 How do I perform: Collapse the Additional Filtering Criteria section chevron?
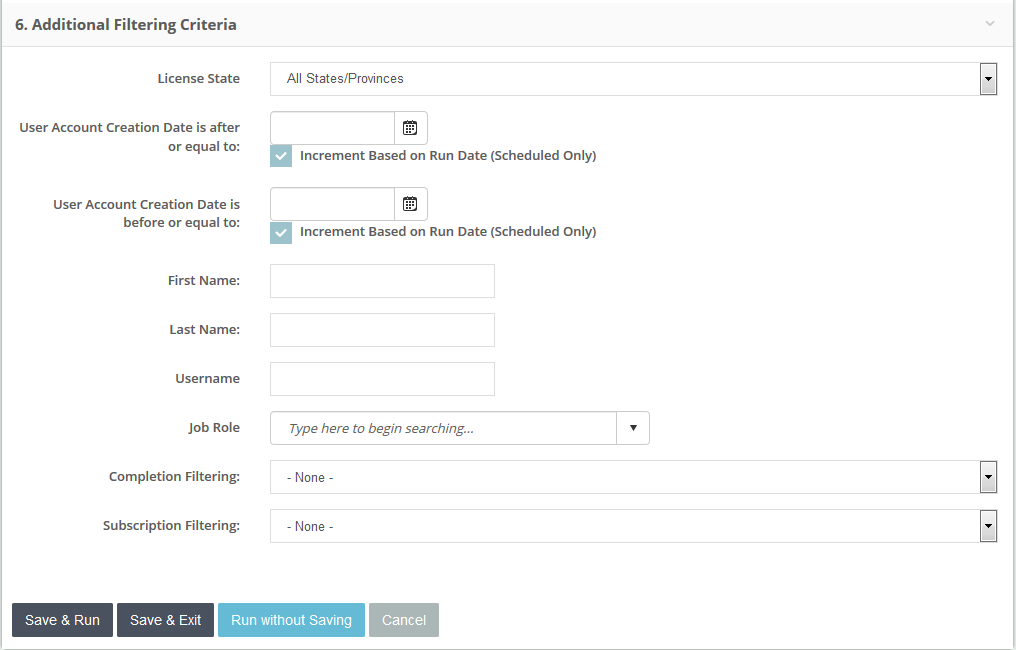[989, 24]
